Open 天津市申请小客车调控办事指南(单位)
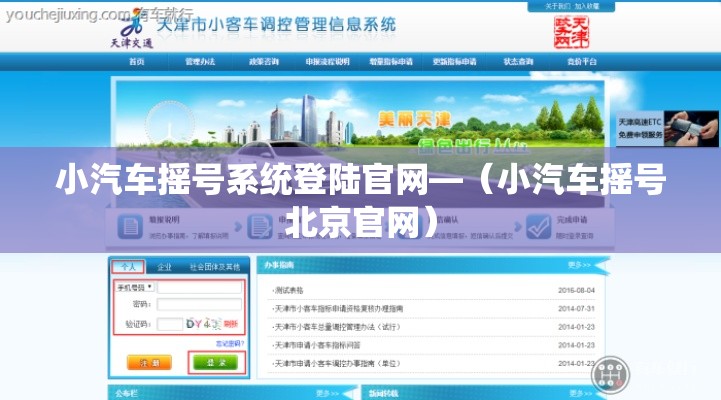 337,364
